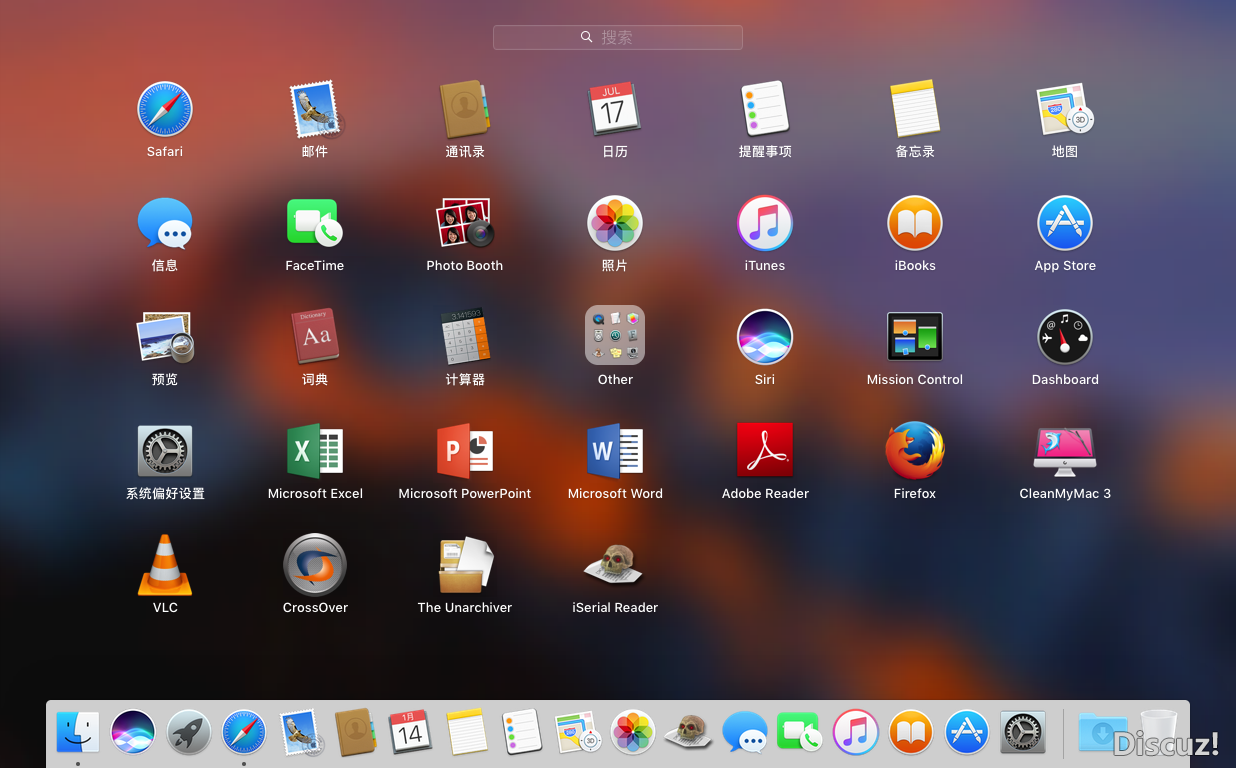Launch FaceTime from the Launchpad grid
The image size is (1236, 768).
(x=315, y=223)
